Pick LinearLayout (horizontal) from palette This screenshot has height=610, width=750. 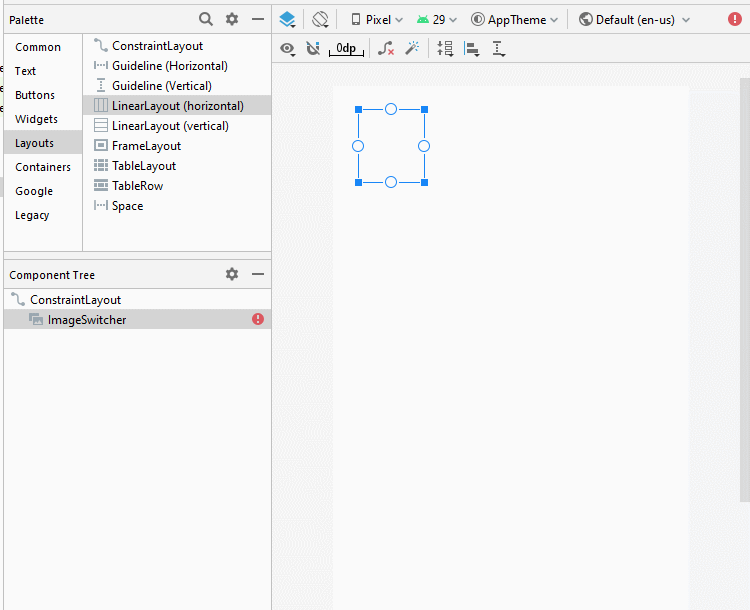tap(177, 105)
